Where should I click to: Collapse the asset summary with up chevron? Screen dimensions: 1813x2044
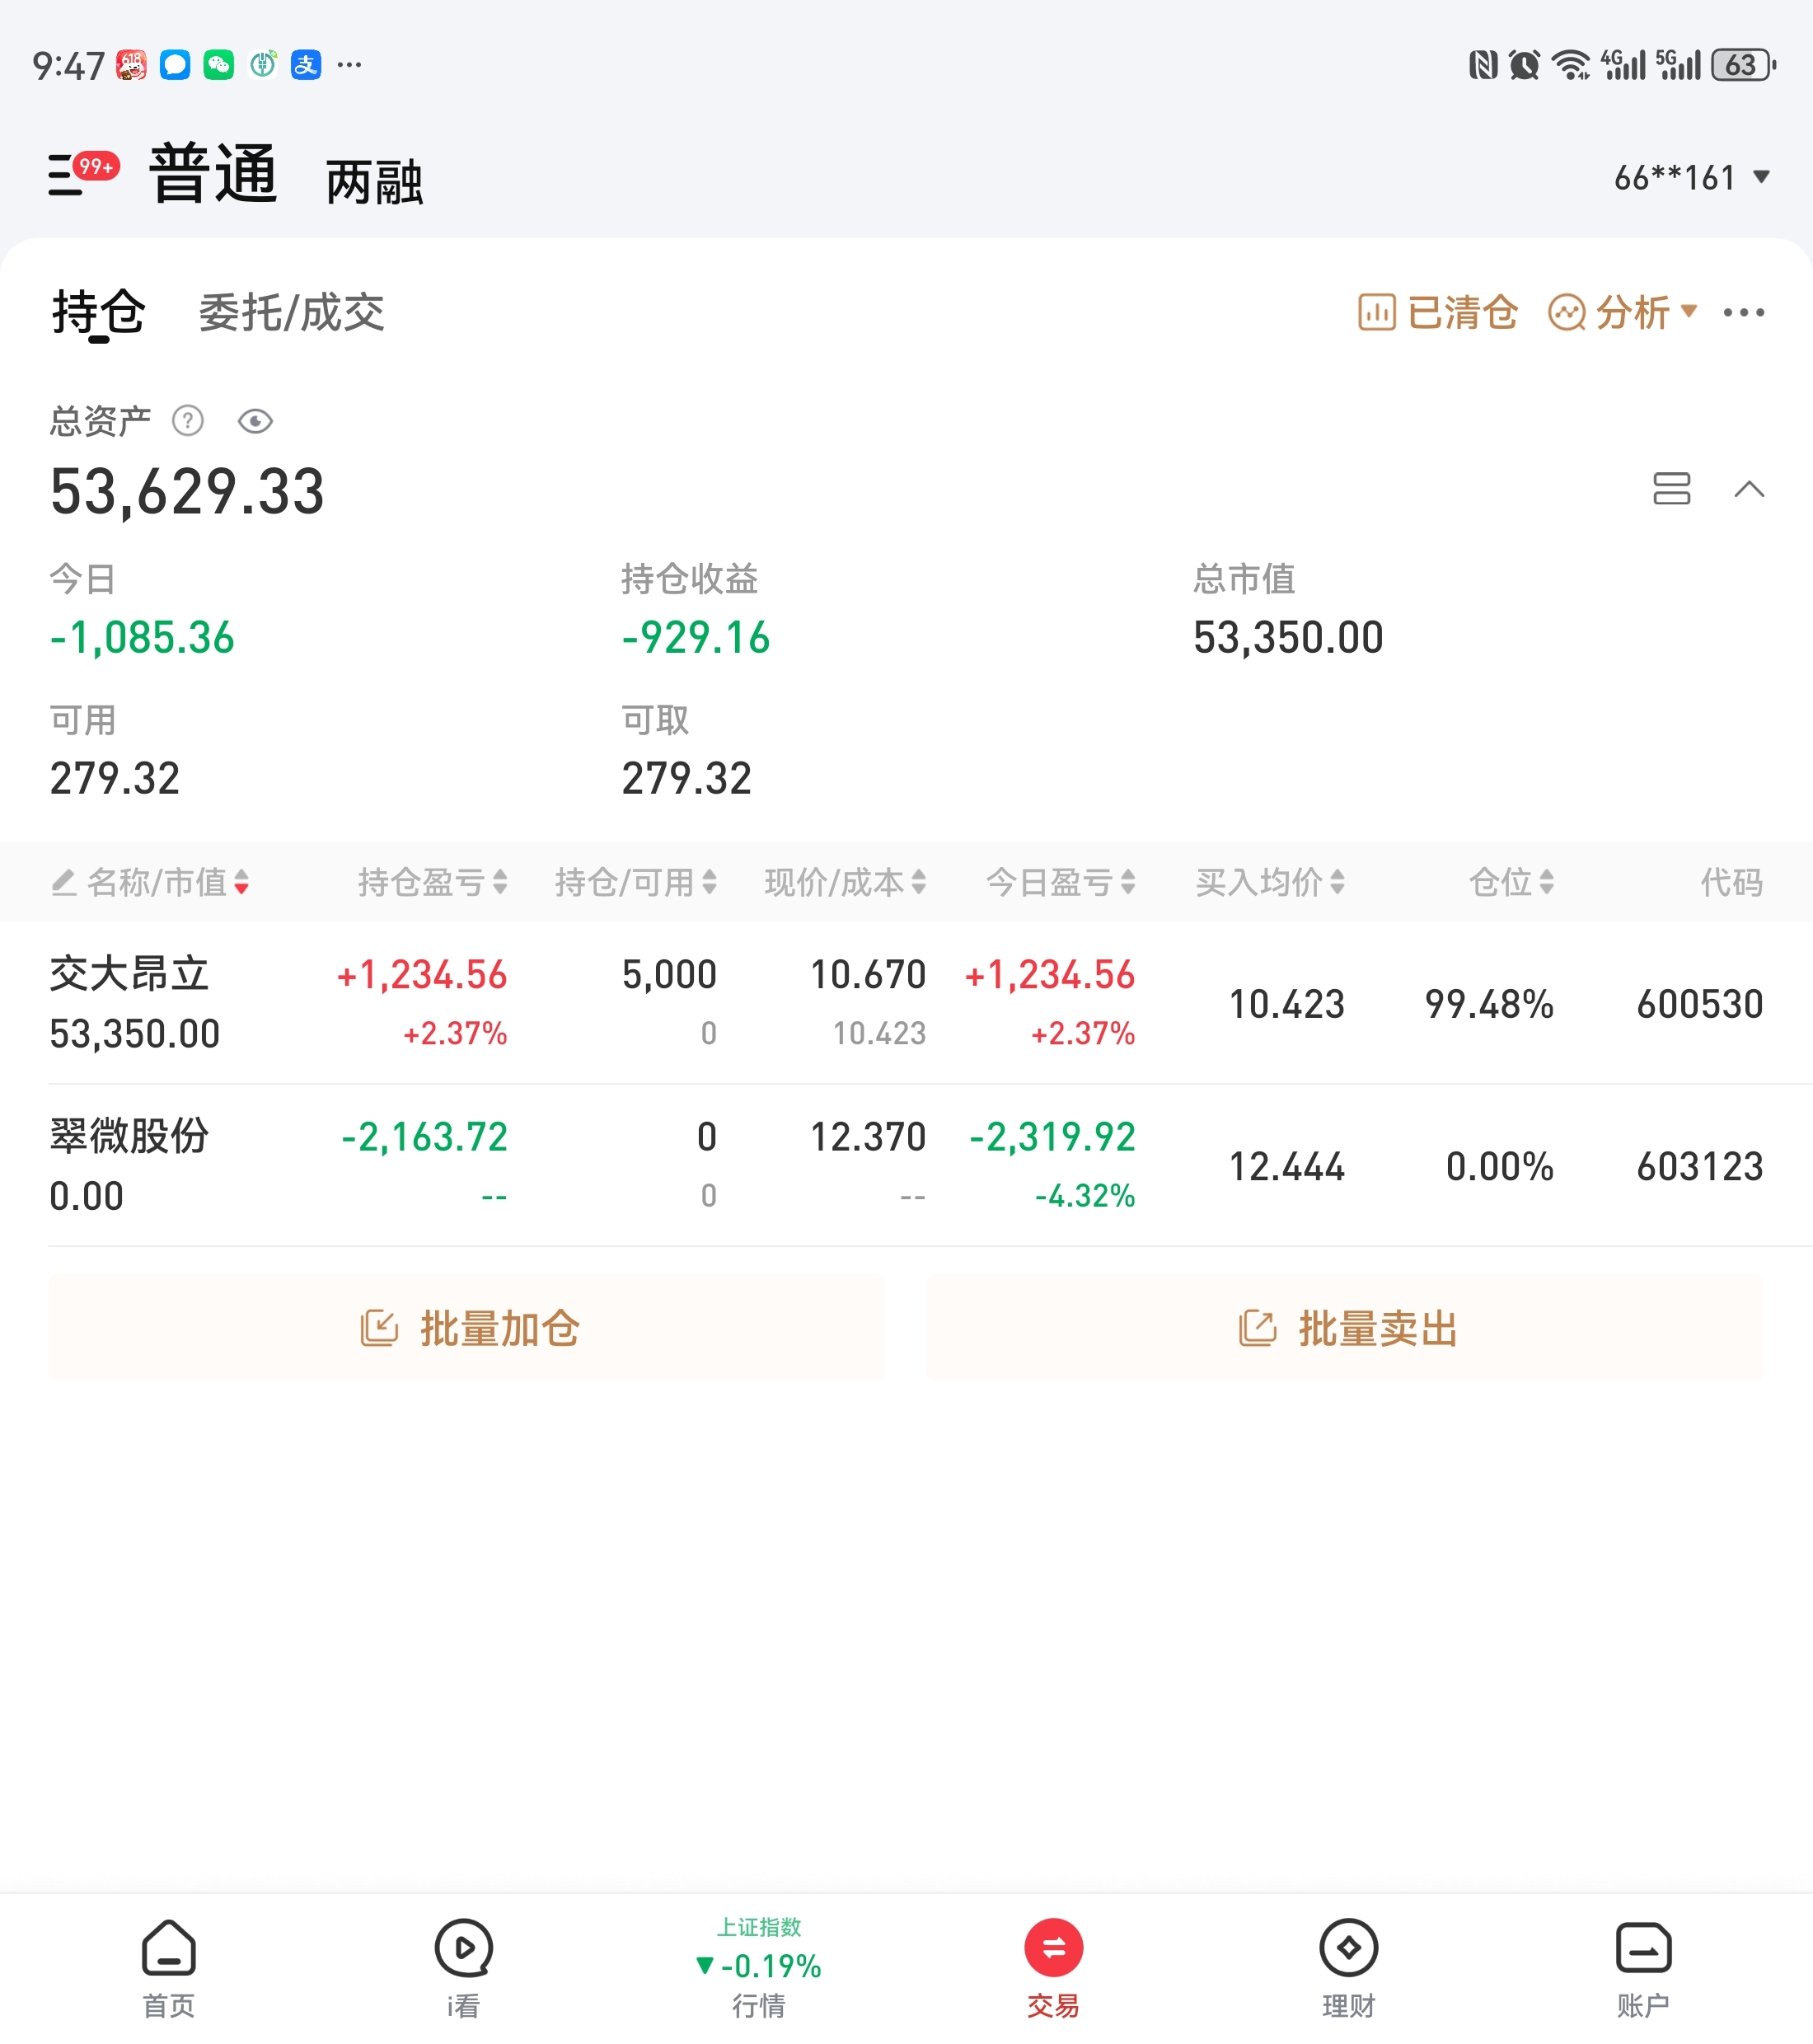(x=1748, y=489)
